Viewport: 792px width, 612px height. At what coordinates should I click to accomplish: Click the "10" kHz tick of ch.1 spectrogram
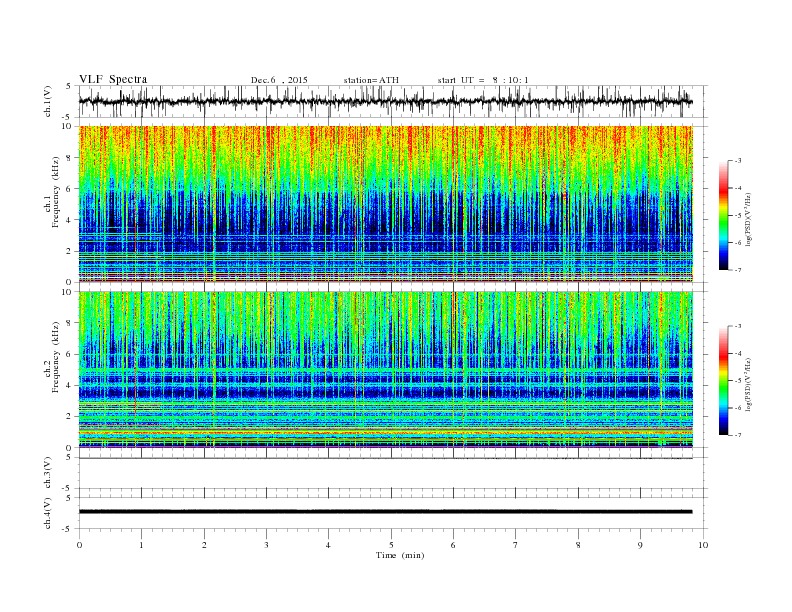tap(68, 126)
